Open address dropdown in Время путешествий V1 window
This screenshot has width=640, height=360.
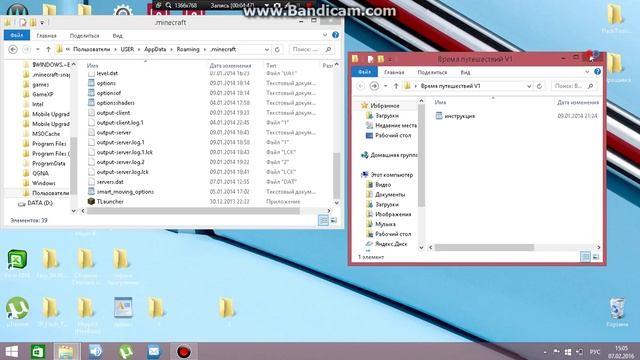[x=529, y=86]
